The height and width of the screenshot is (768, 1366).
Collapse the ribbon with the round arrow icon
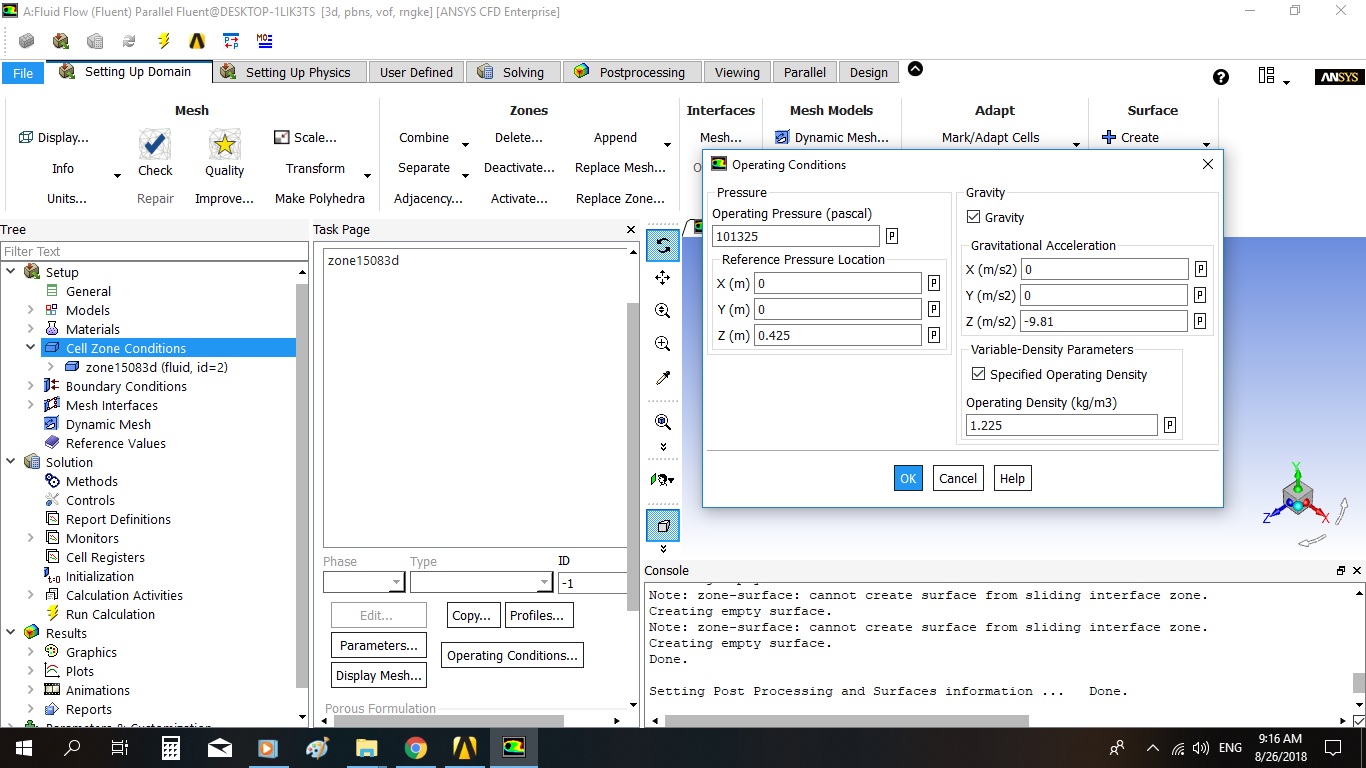[x=915, y=69]
